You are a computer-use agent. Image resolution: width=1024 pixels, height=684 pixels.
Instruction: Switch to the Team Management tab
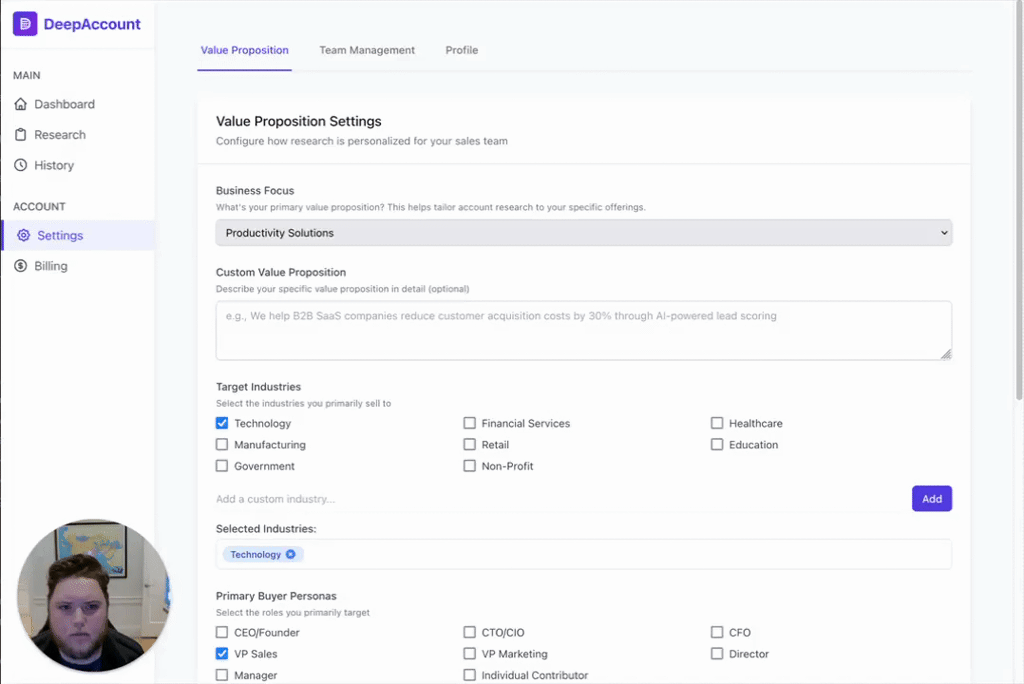[x=367, y=50]
